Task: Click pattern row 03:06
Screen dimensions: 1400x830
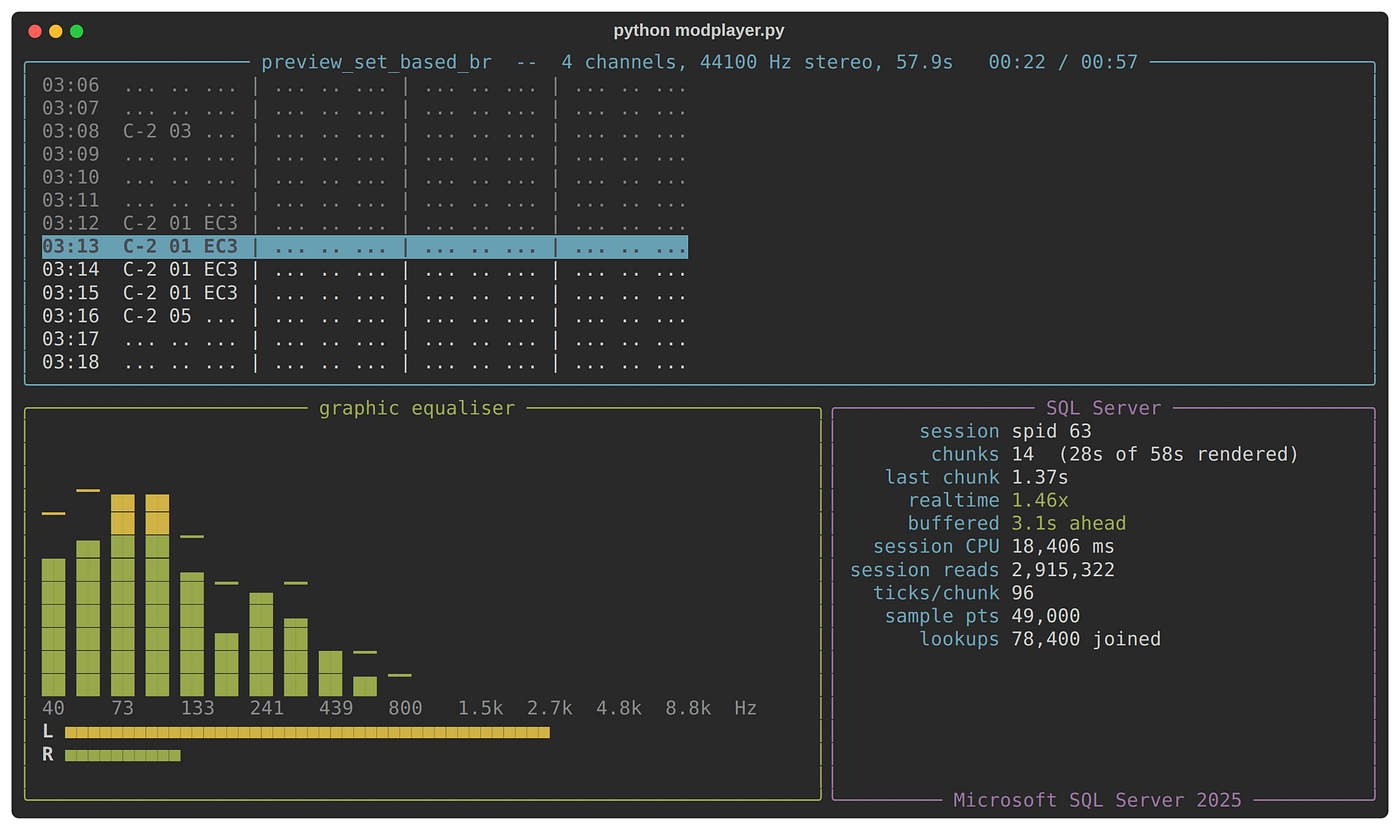Action: click(365, 86)
